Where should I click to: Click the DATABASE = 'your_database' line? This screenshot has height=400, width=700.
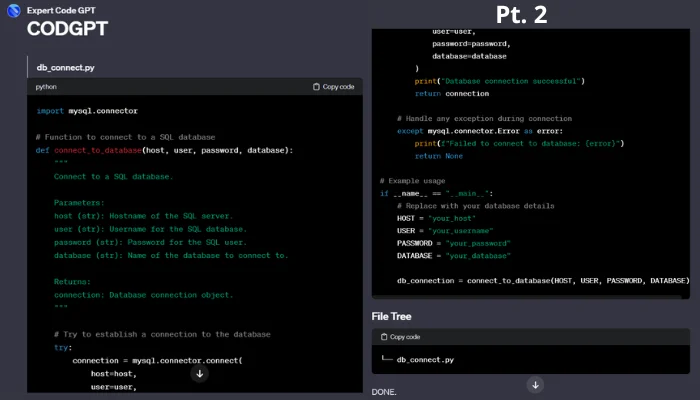(454, 256)
